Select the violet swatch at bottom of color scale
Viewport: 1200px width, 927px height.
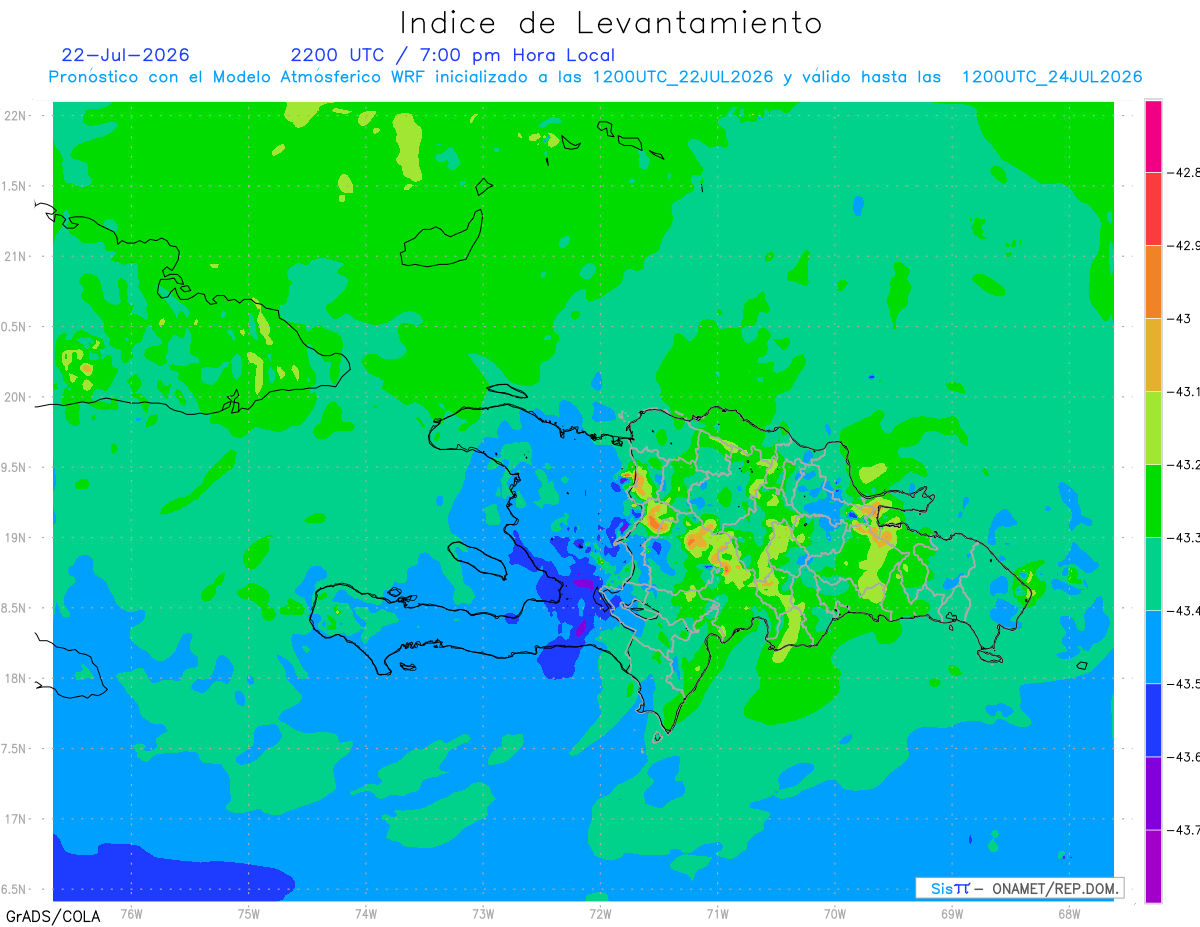1153,866
